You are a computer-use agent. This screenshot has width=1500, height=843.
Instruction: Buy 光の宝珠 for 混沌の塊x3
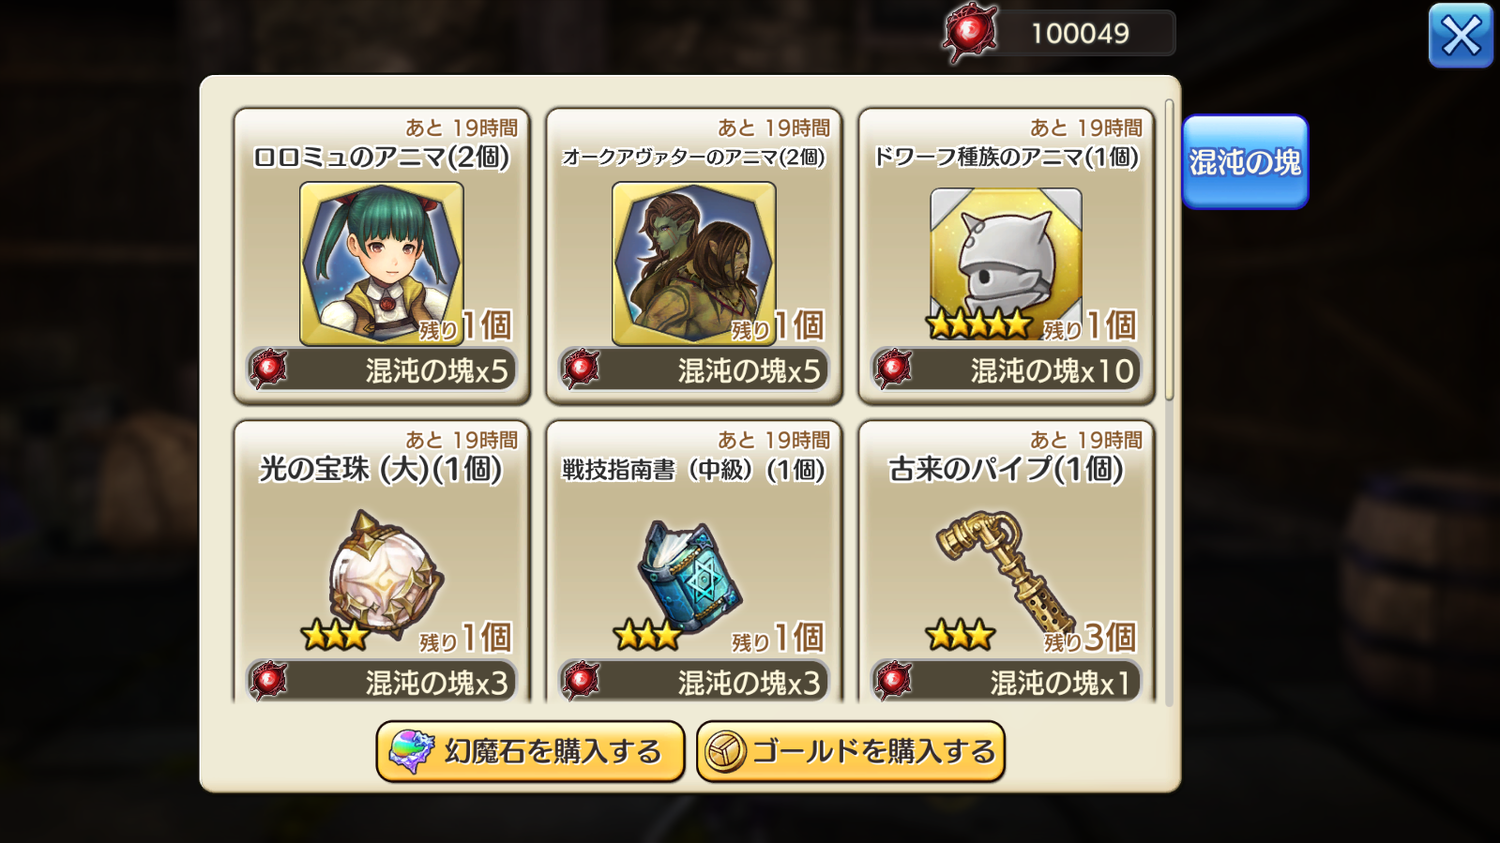(x=382, y=681)
